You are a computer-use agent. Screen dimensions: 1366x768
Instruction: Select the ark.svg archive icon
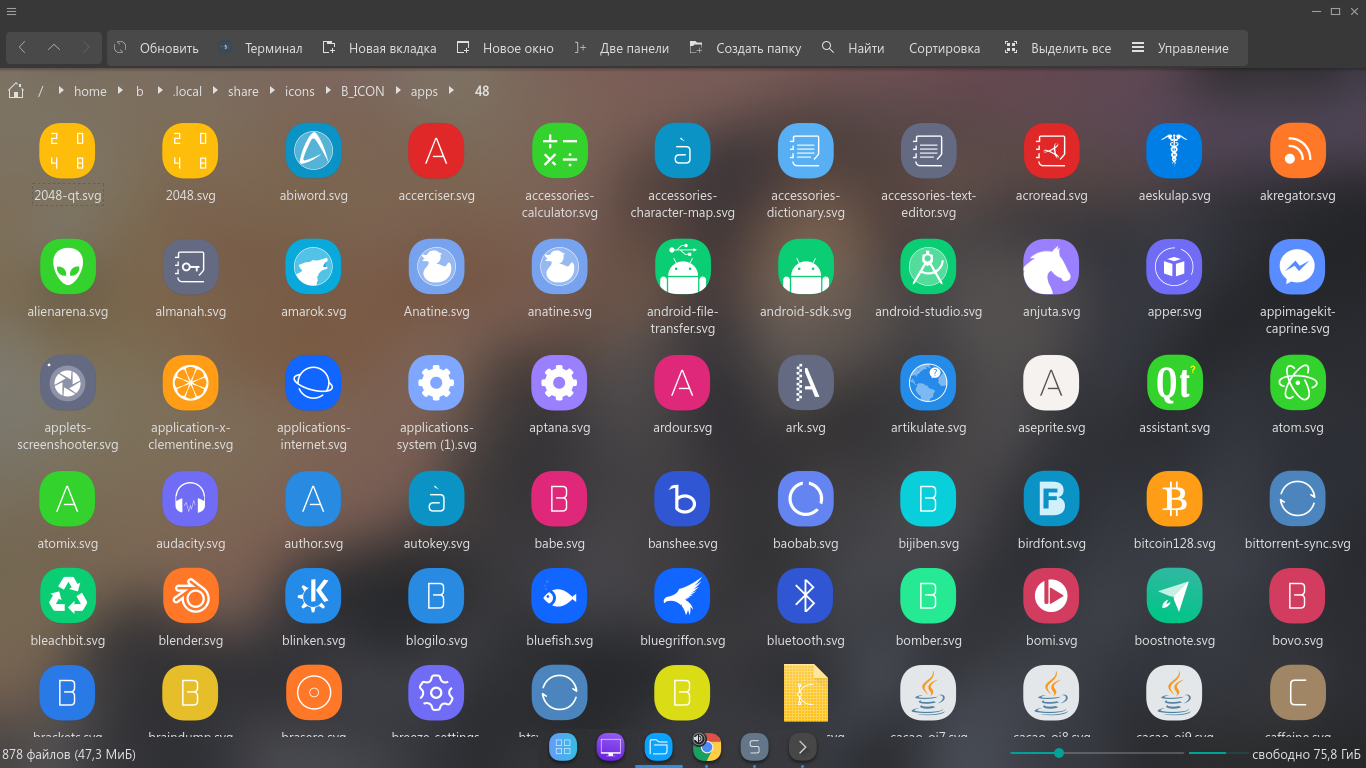806,383
